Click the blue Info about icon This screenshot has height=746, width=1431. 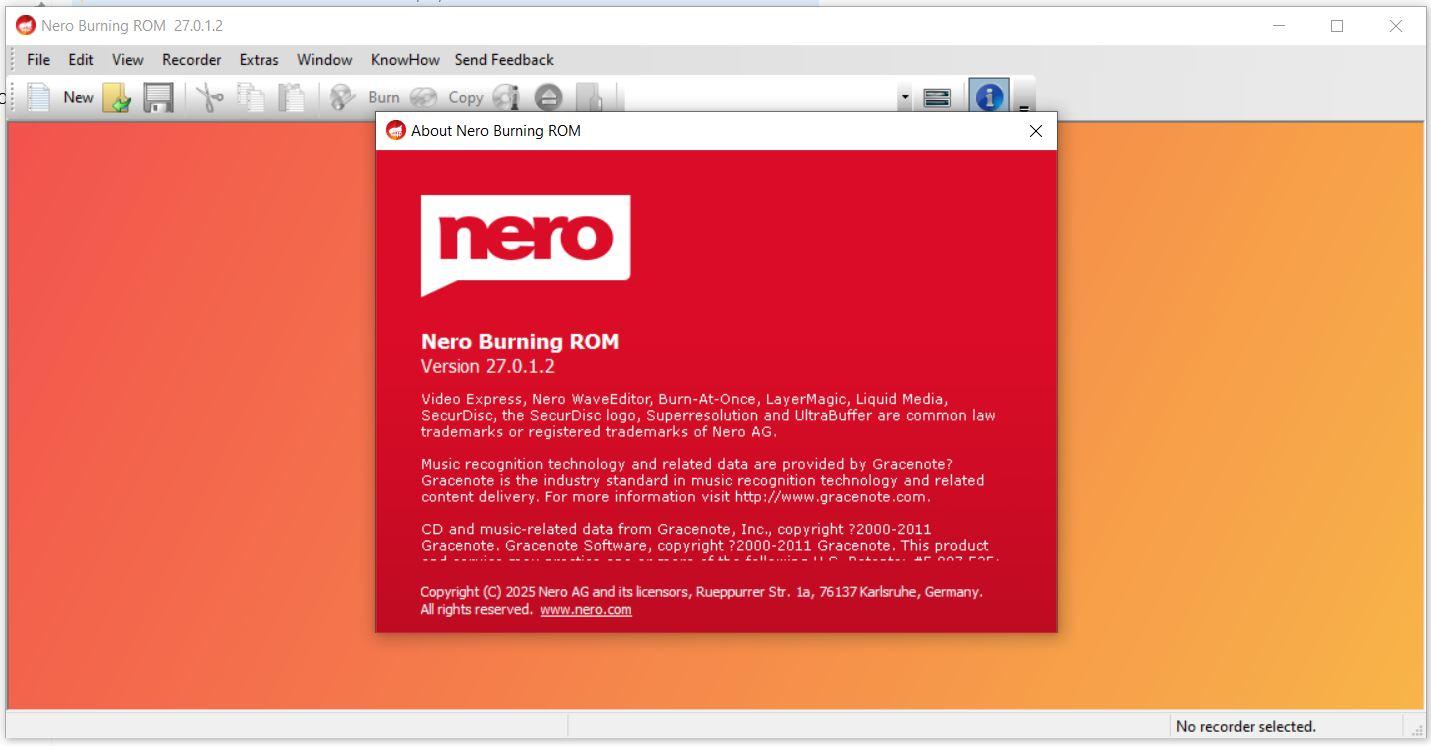(988, 97)
